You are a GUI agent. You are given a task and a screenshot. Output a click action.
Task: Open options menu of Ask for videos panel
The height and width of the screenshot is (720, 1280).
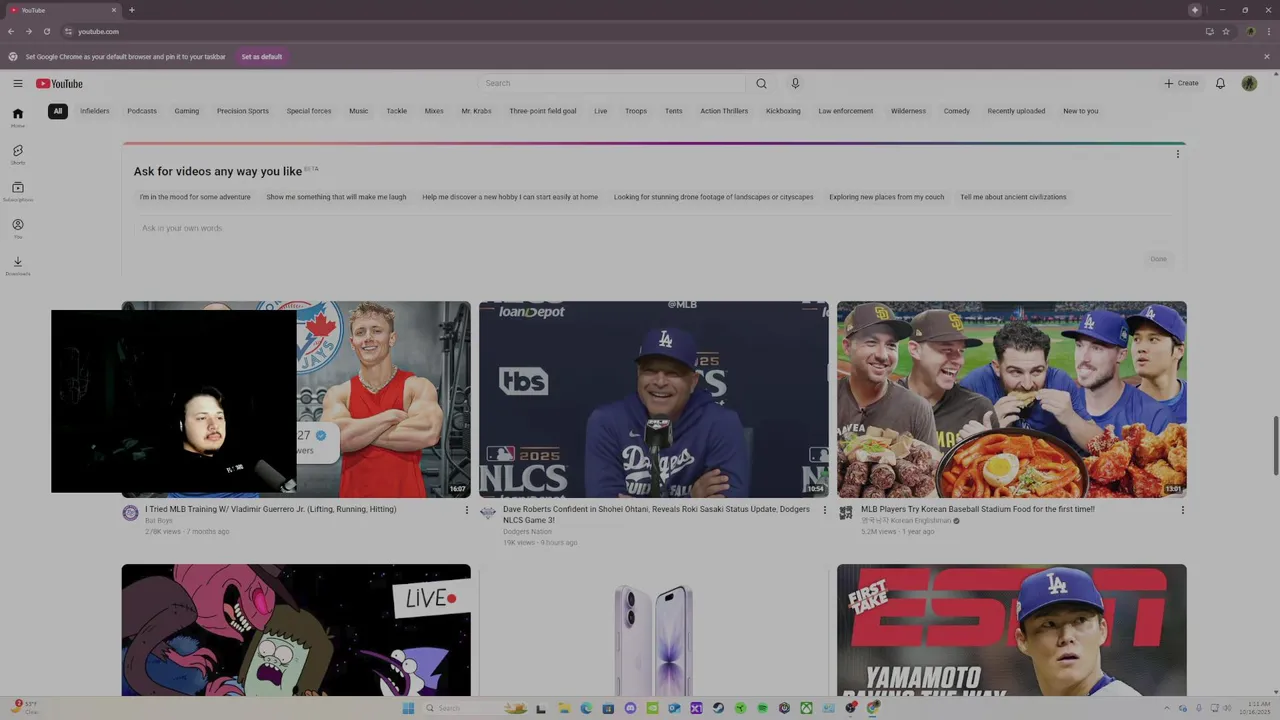click(1177, 154)
